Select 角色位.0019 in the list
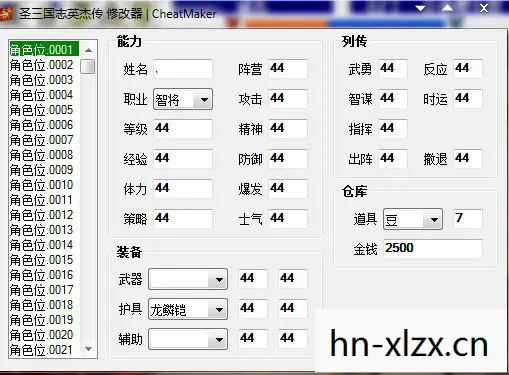 44,320
